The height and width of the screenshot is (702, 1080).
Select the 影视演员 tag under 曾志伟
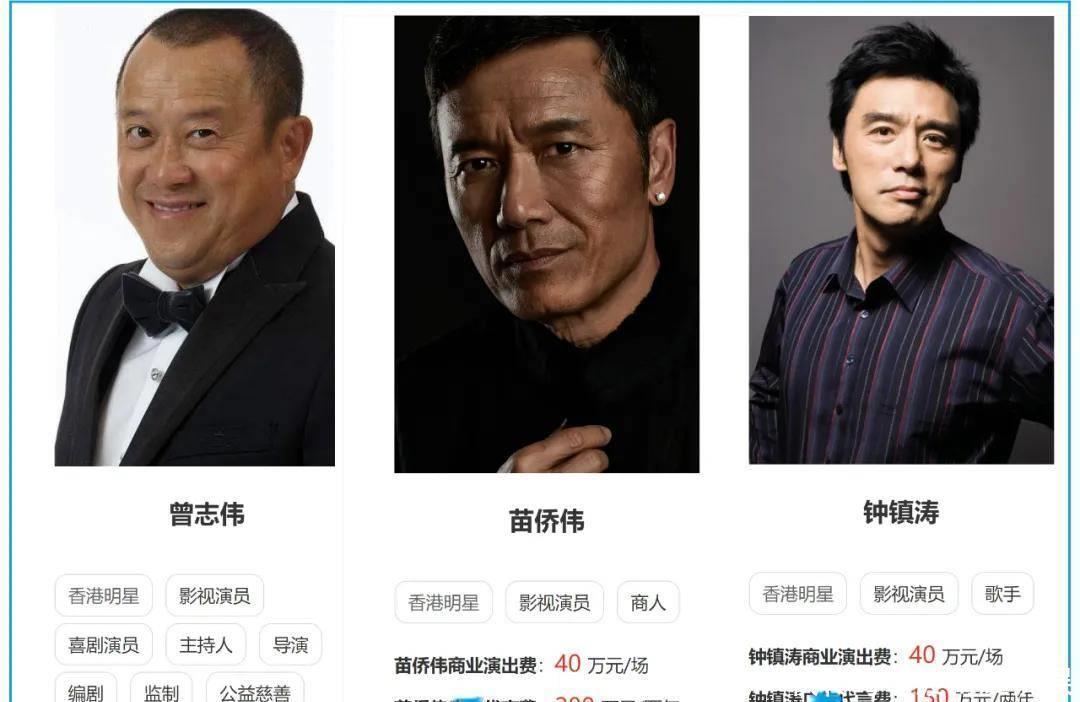[x=214, y=595]
